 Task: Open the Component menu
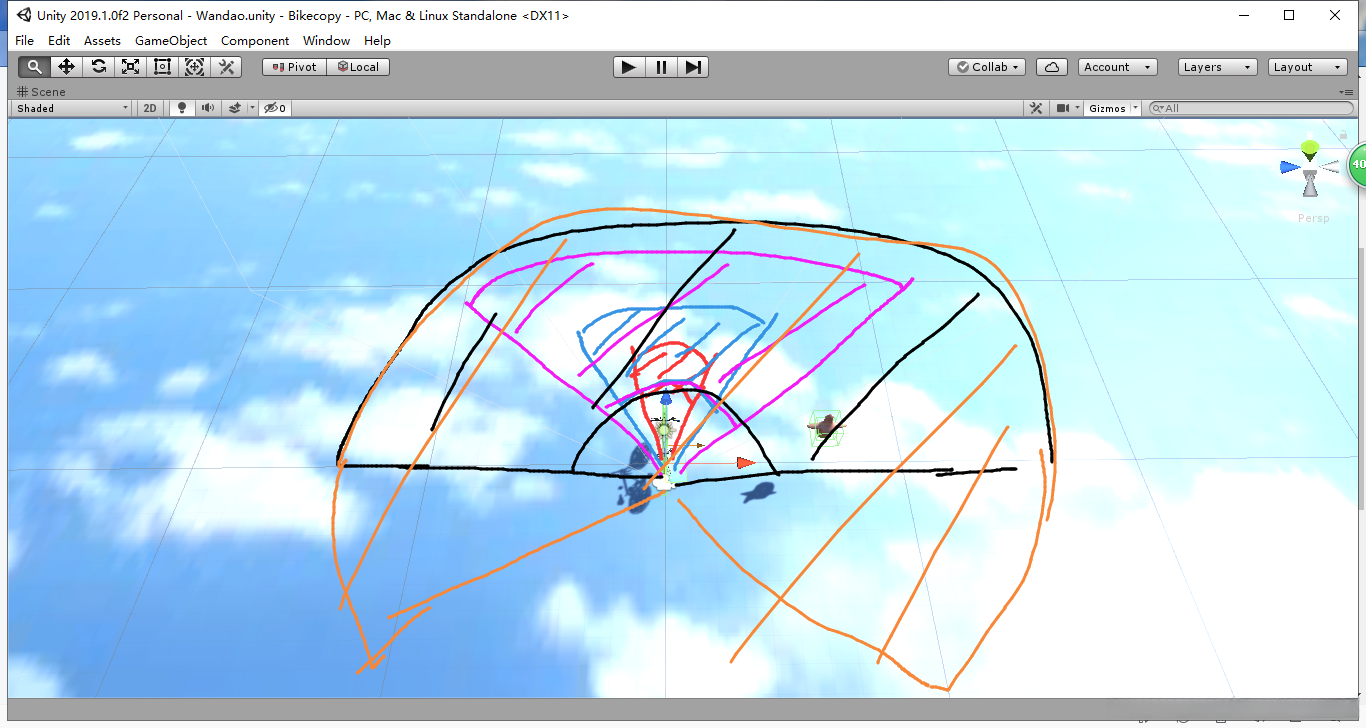click(x=255, y=40)
